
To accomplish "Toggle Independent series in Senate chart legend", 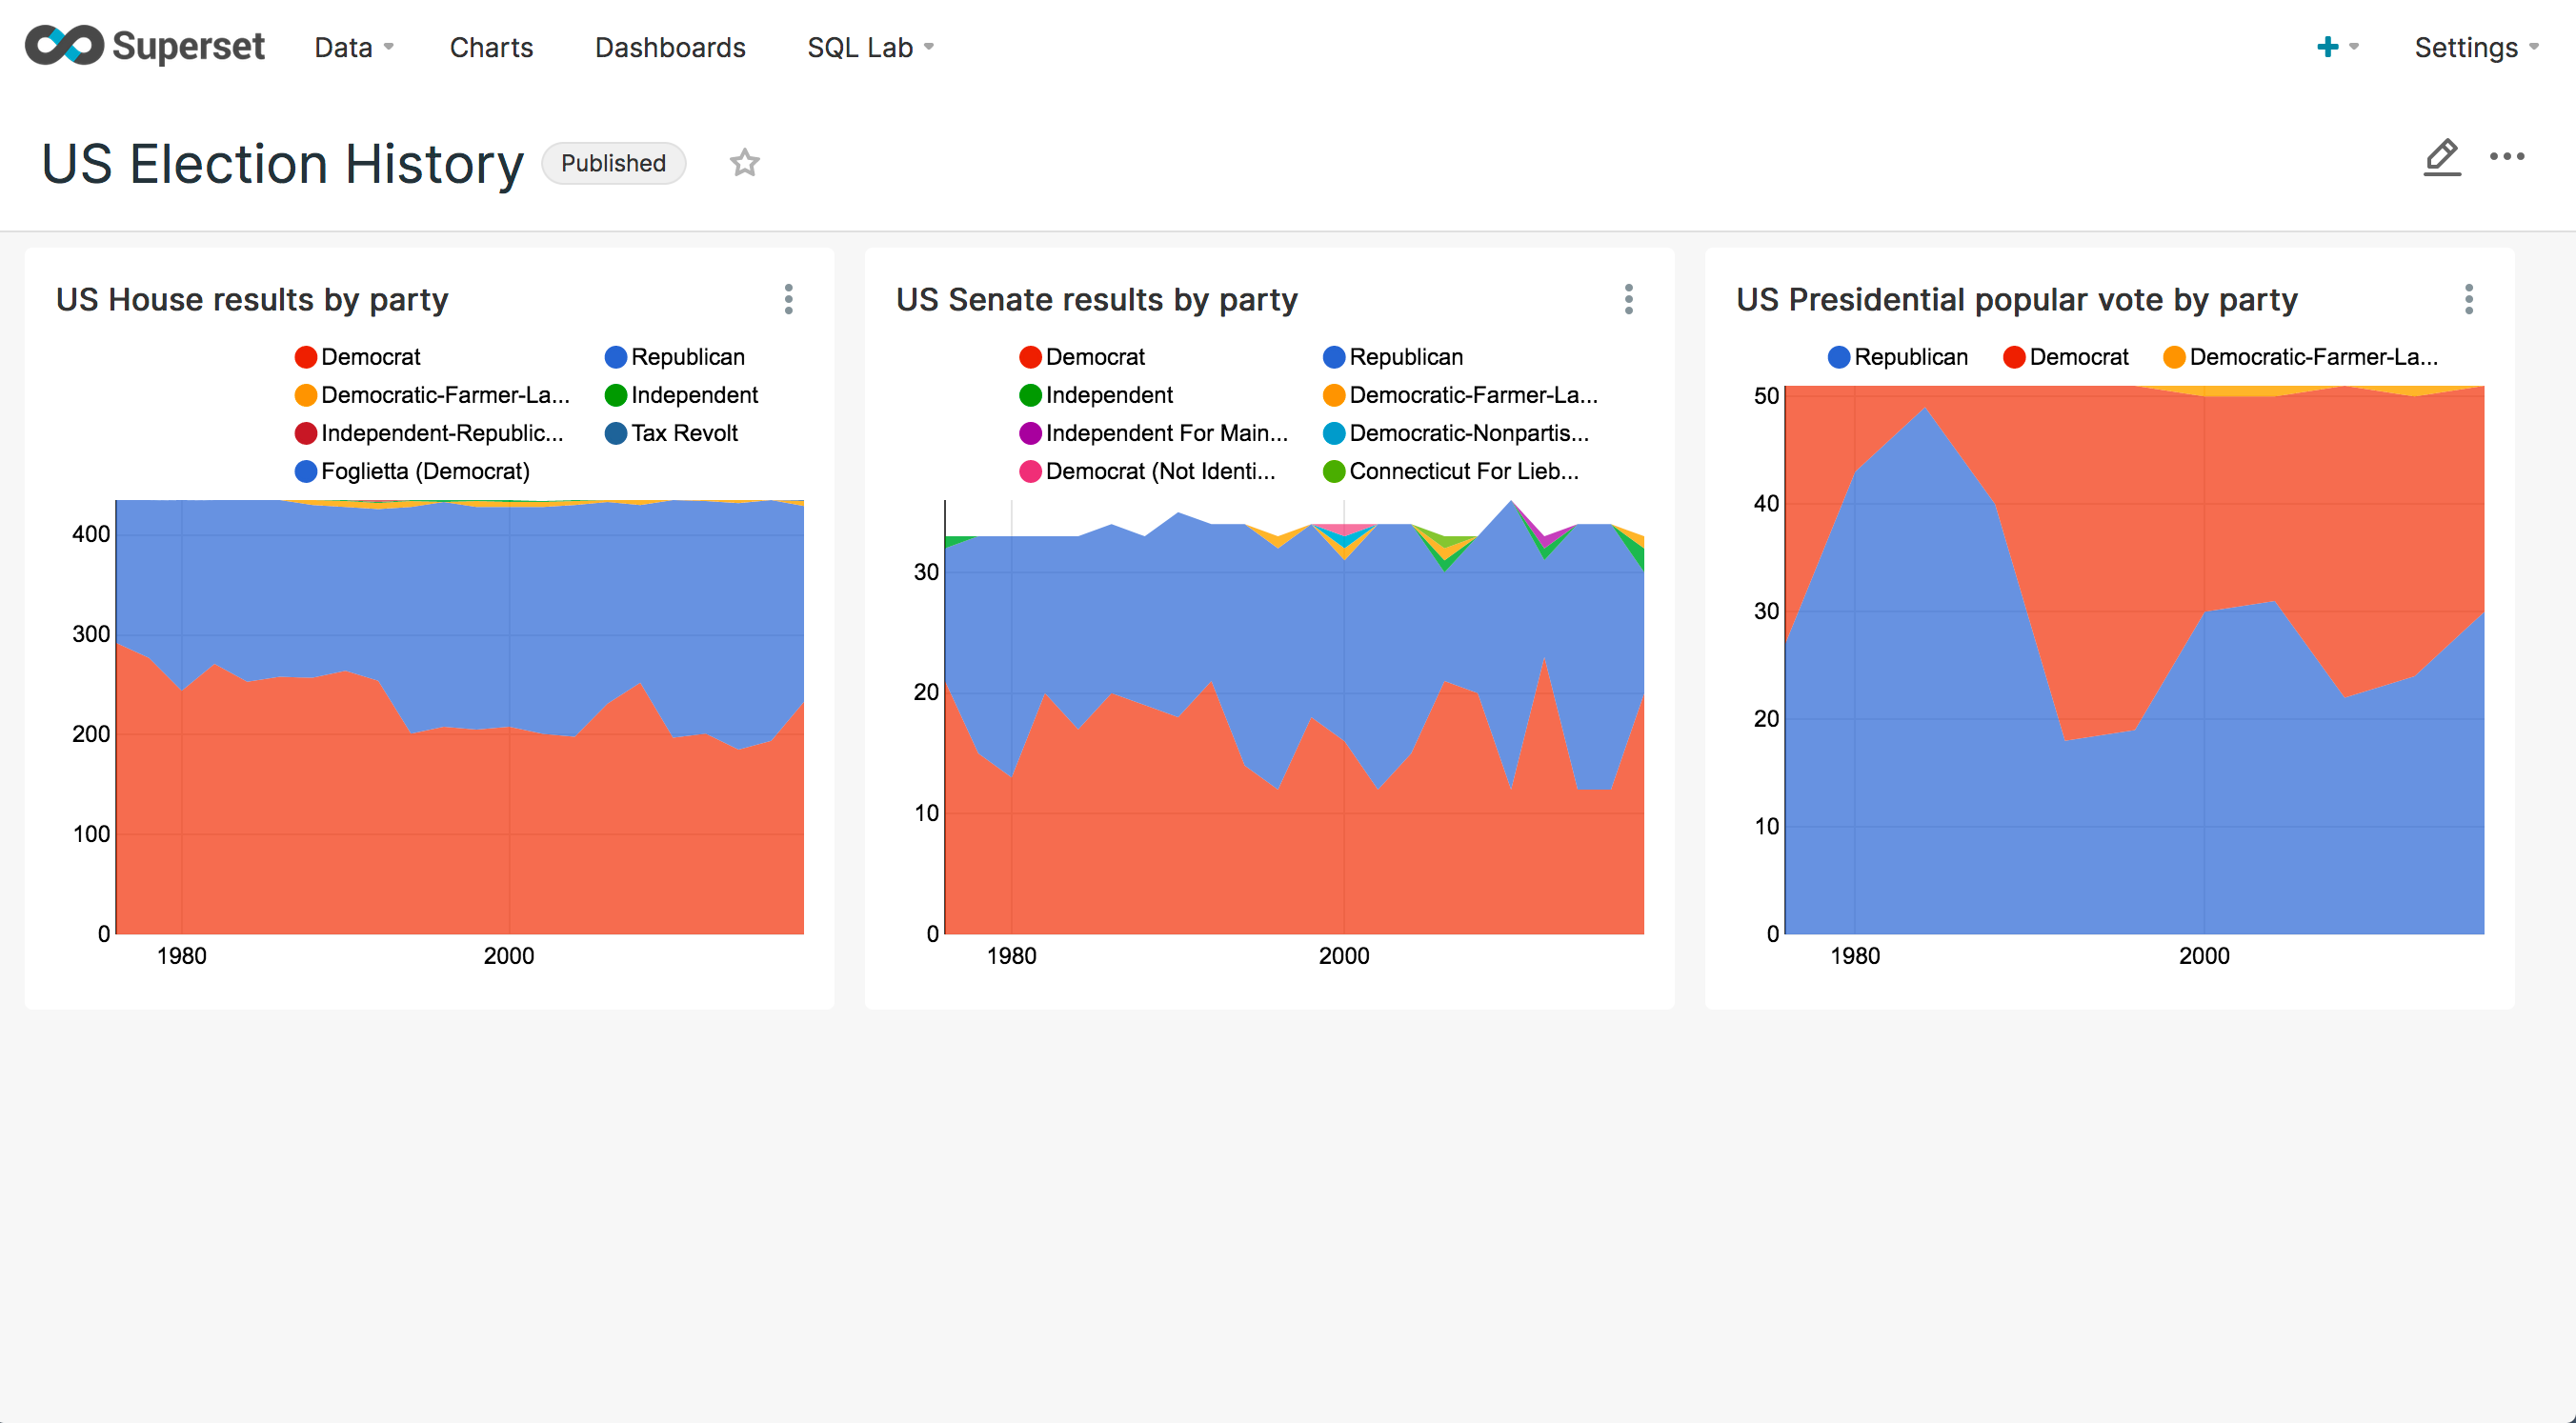I will [1108, 395].
